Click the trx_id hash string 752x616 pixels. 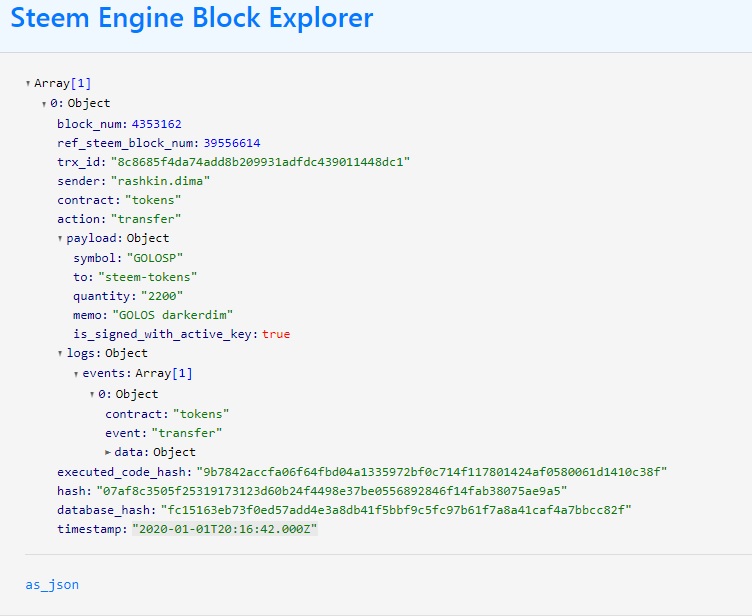pos(260,162)
